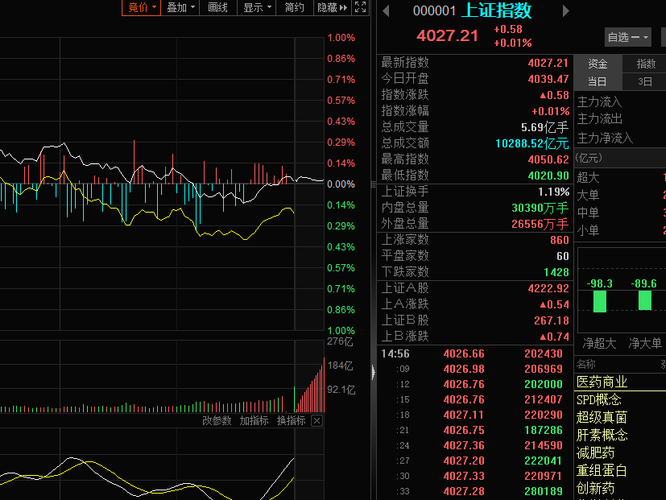
Task: Open the 竞价 dropdown
Action: pyautogui.click(x=141, y=7)
